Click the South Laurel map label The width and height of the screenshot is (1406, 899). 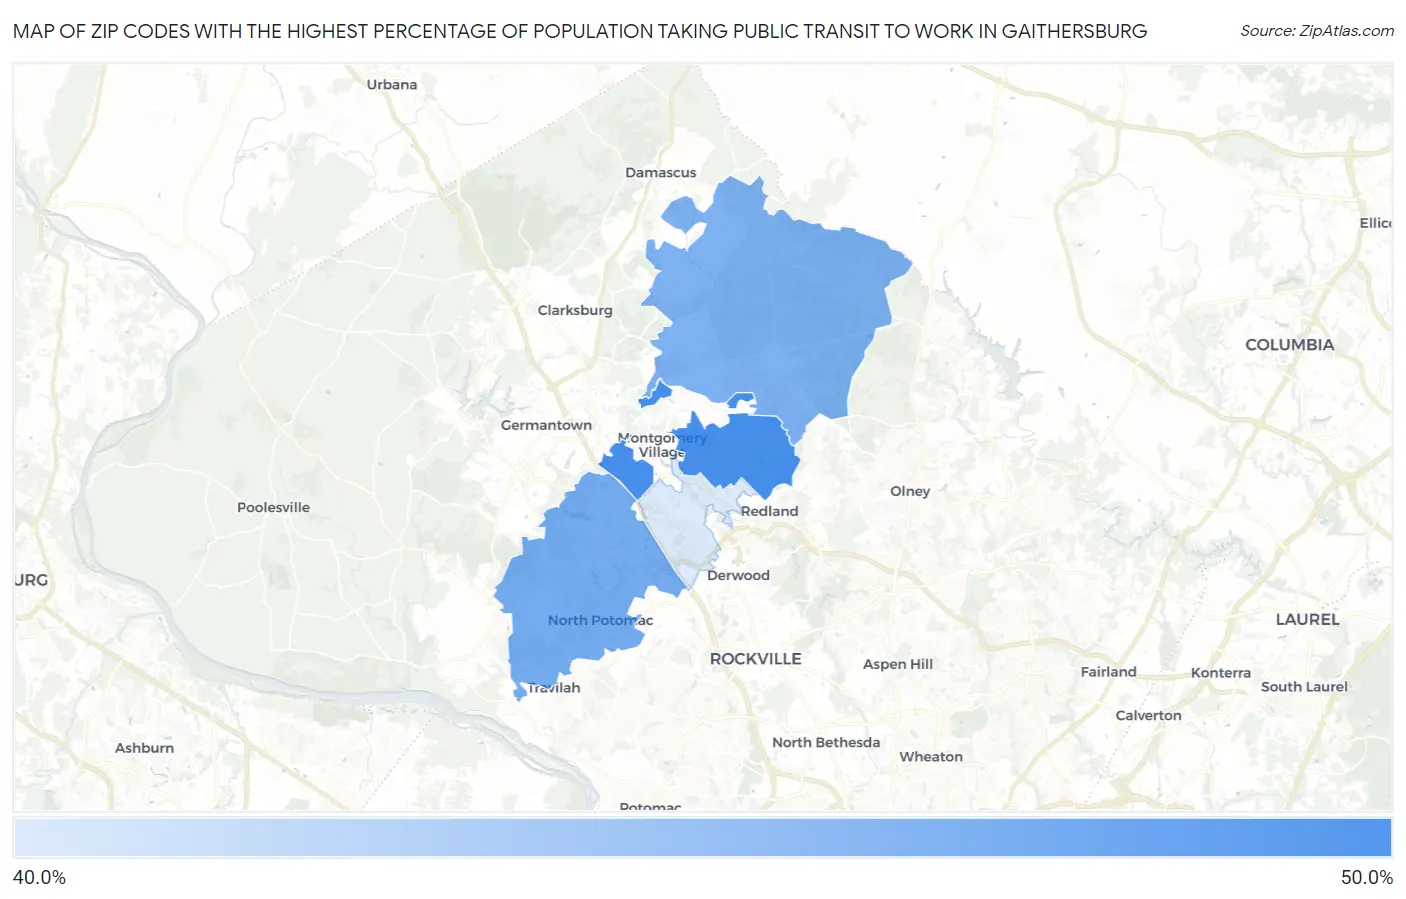[1304, 687]
